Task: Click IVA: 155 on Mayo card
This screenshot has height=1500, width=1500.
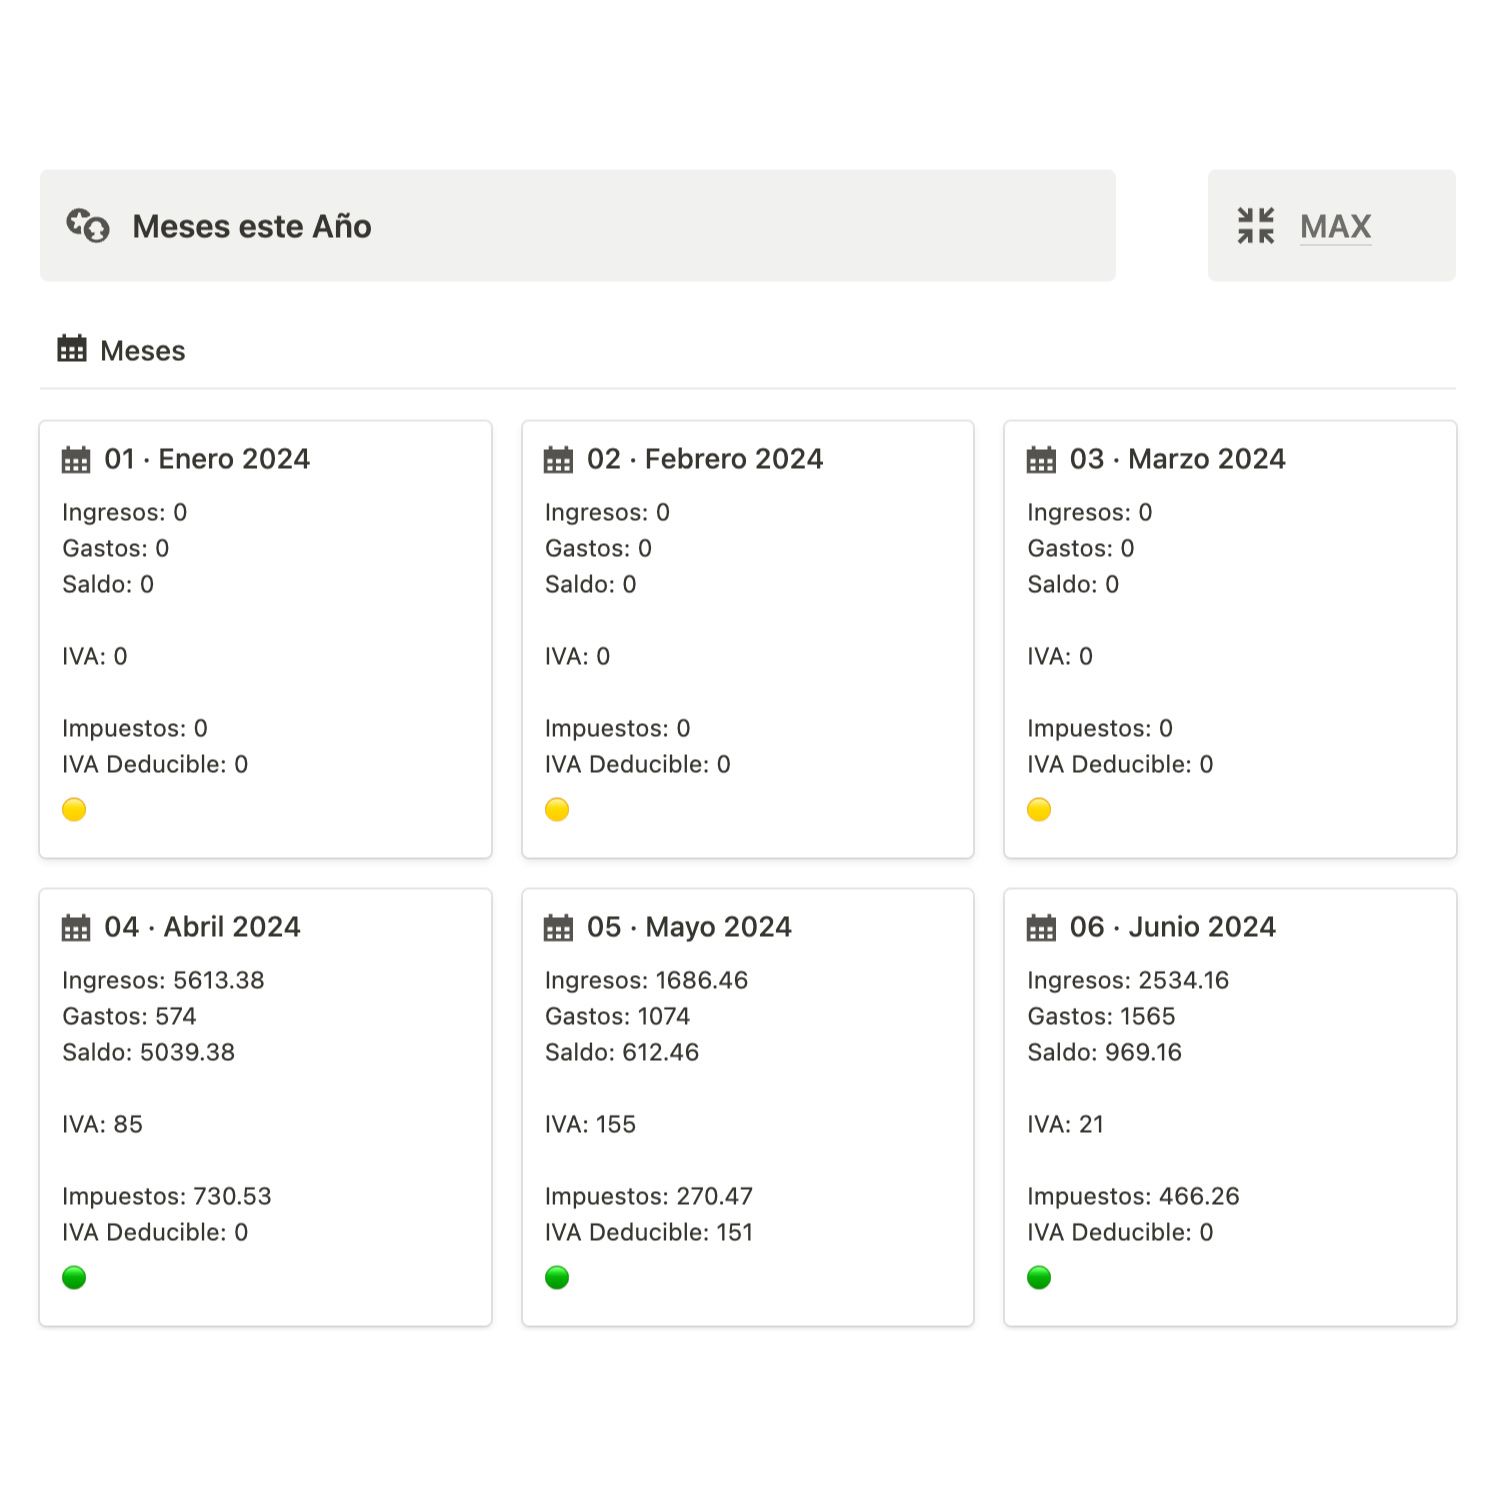Action: tap(590, 1124)
